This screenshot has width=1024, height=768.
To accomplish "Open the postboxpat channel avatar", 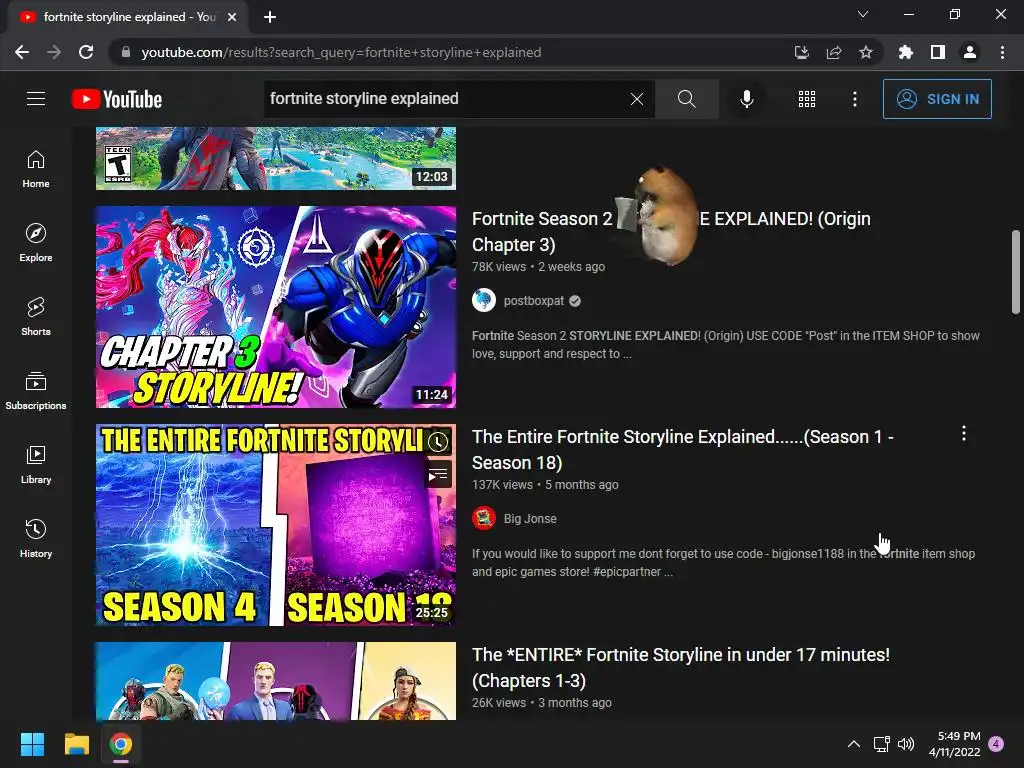I will pos(484,300).
